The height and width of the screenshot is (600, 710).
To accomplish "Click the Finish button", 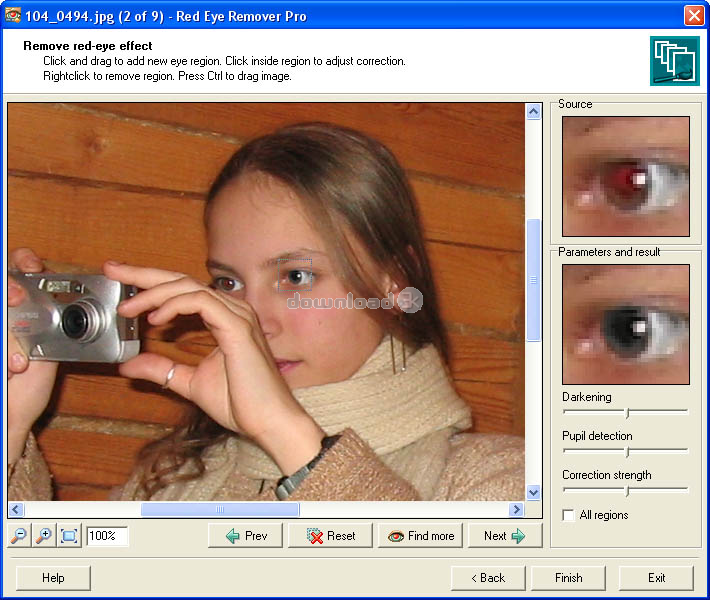I will coord(568,578).
